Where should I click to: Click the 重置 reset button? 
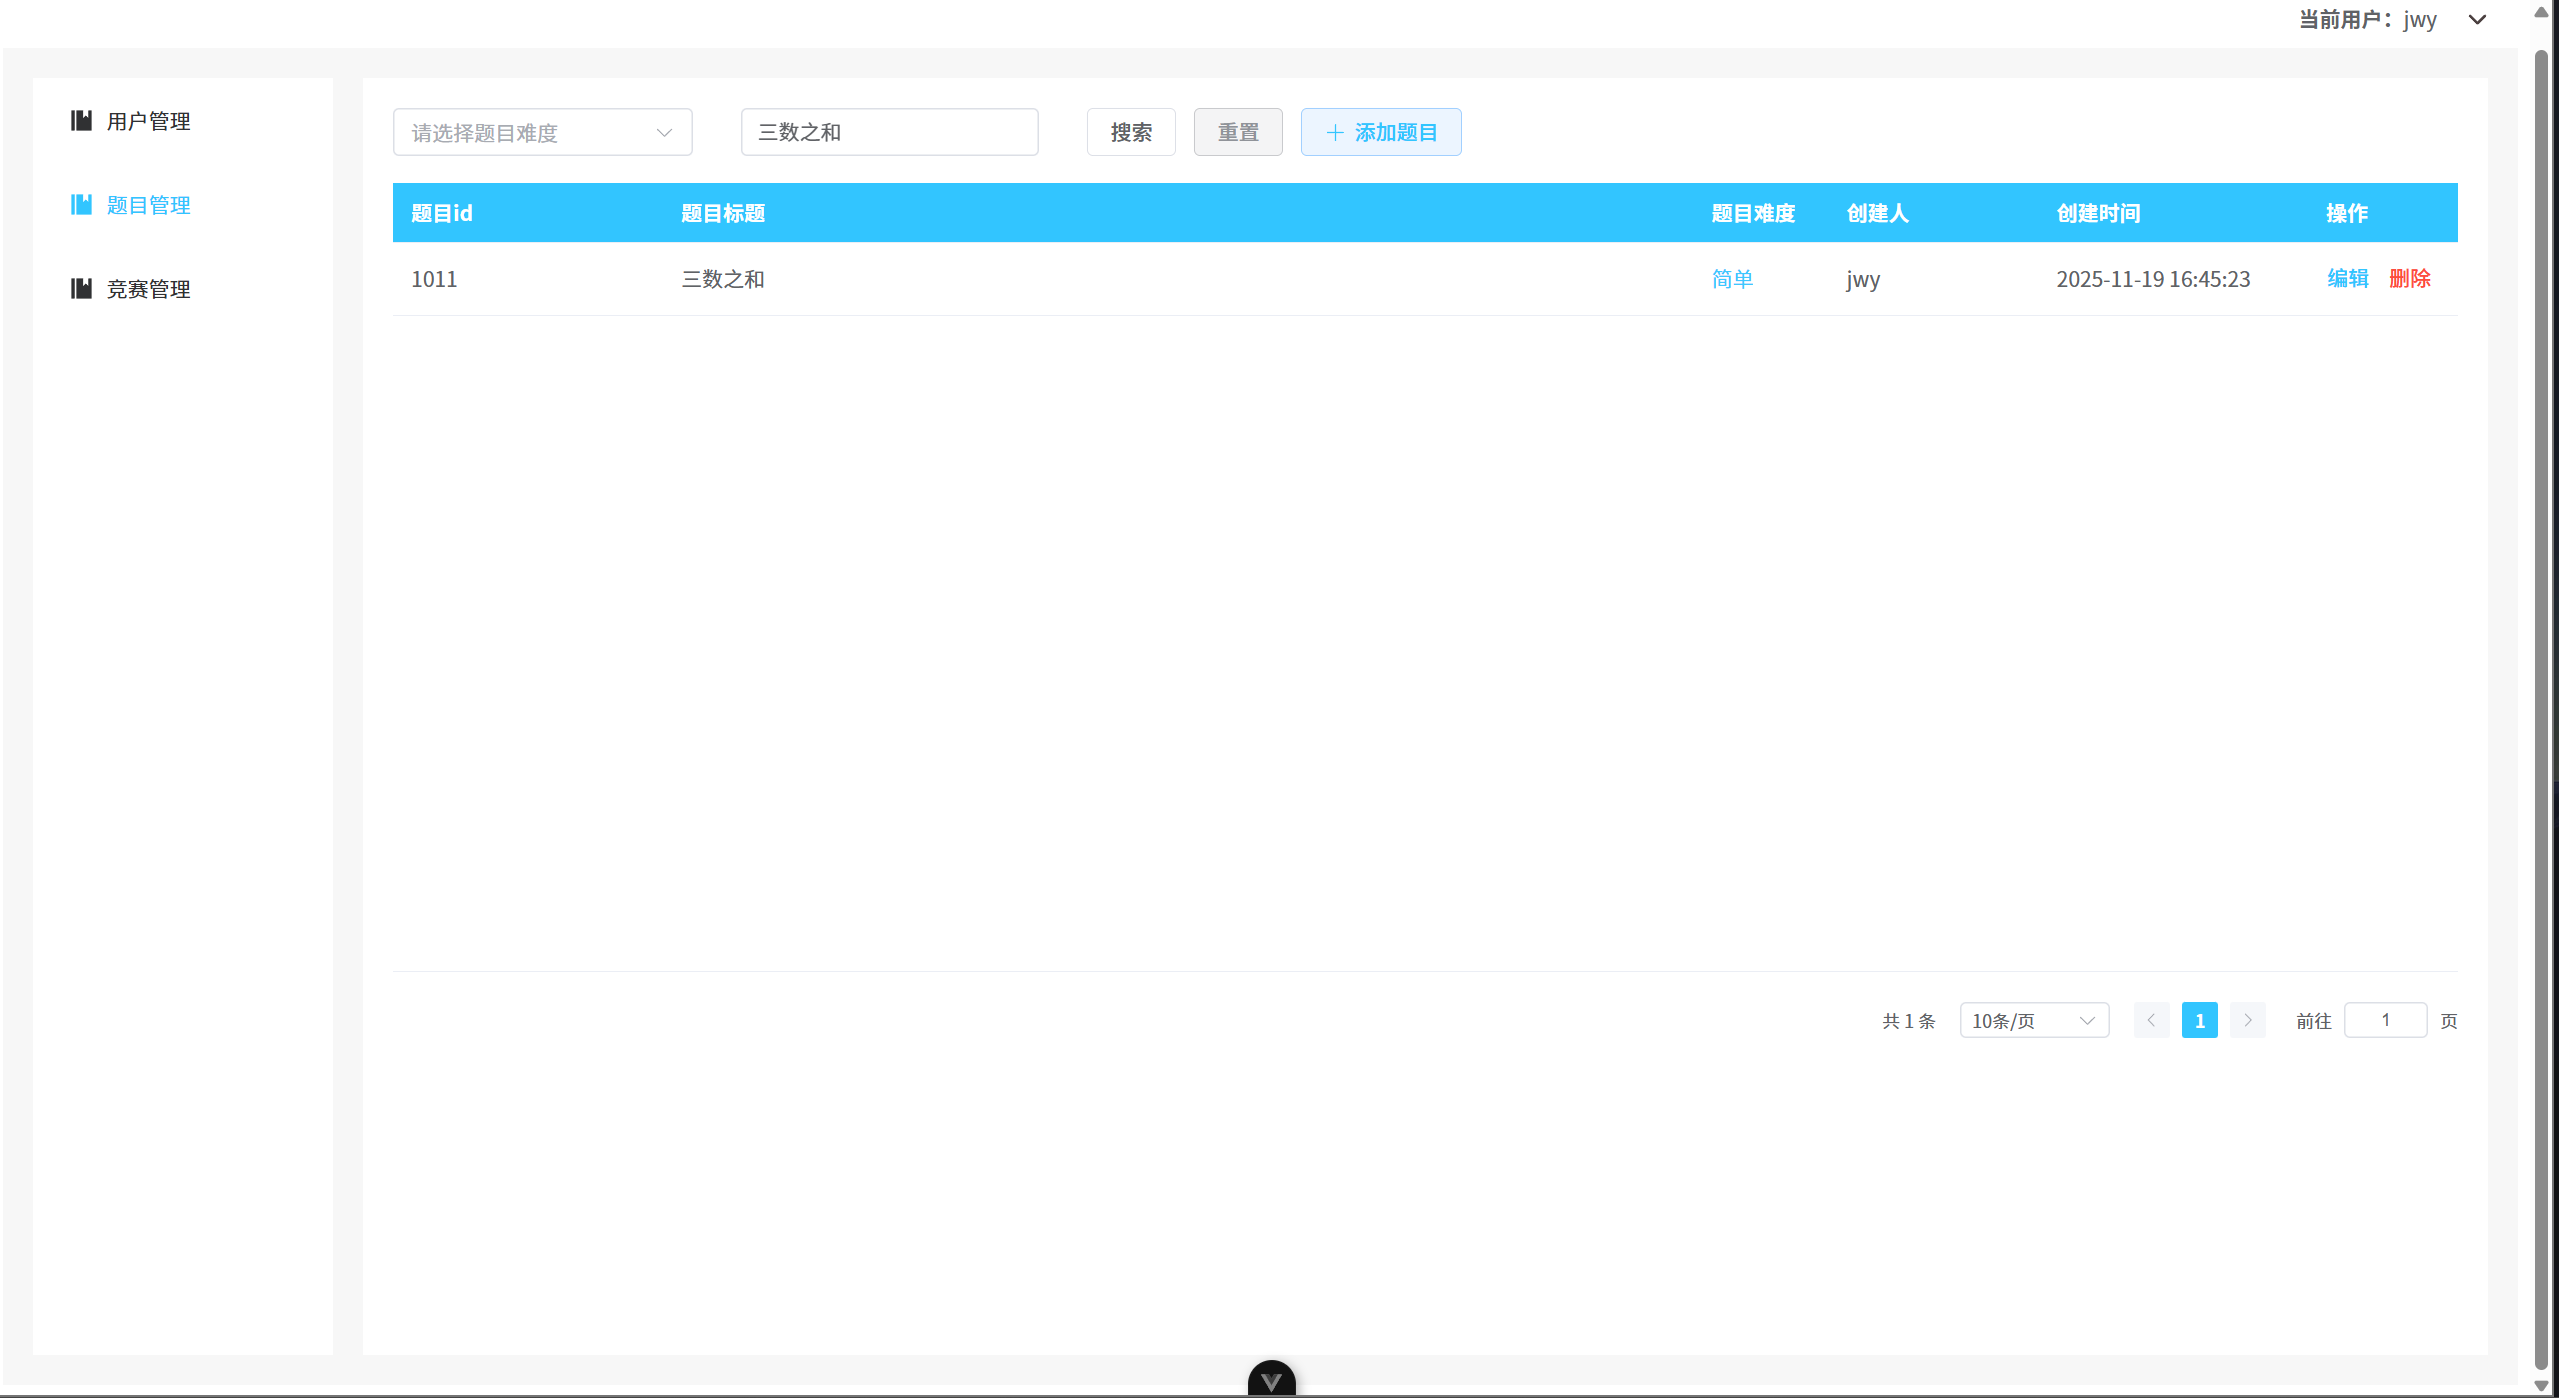coord(1237,131)
